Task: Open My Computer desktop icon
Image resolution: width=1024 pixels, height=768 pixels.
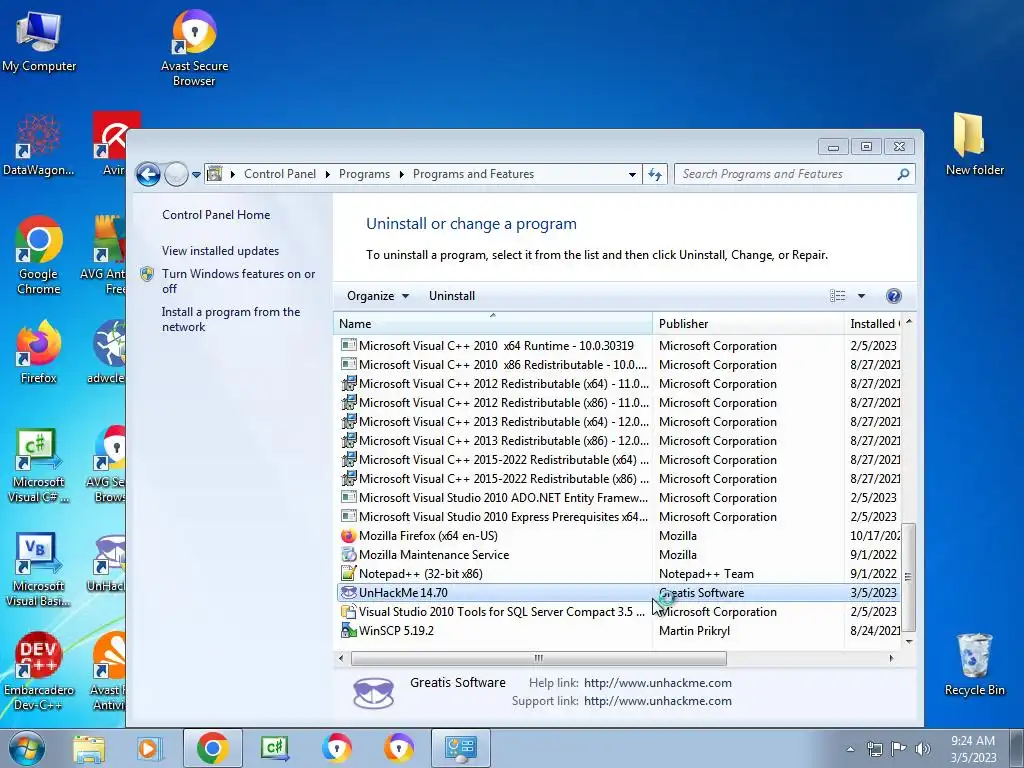Action: [39, 42]
